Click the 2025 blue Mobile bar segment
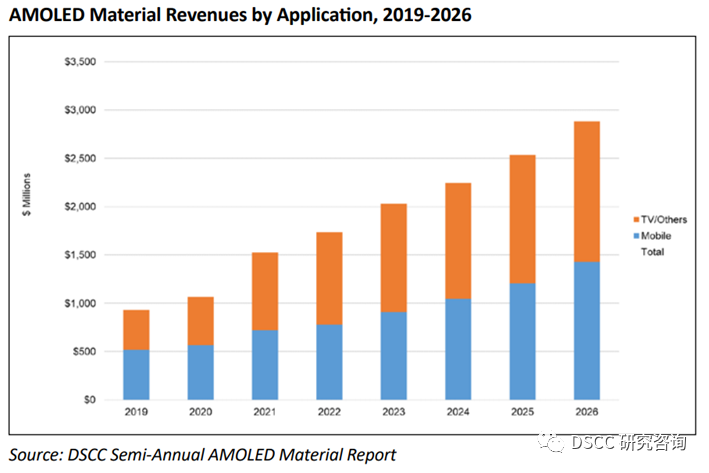 click(521, 341)
